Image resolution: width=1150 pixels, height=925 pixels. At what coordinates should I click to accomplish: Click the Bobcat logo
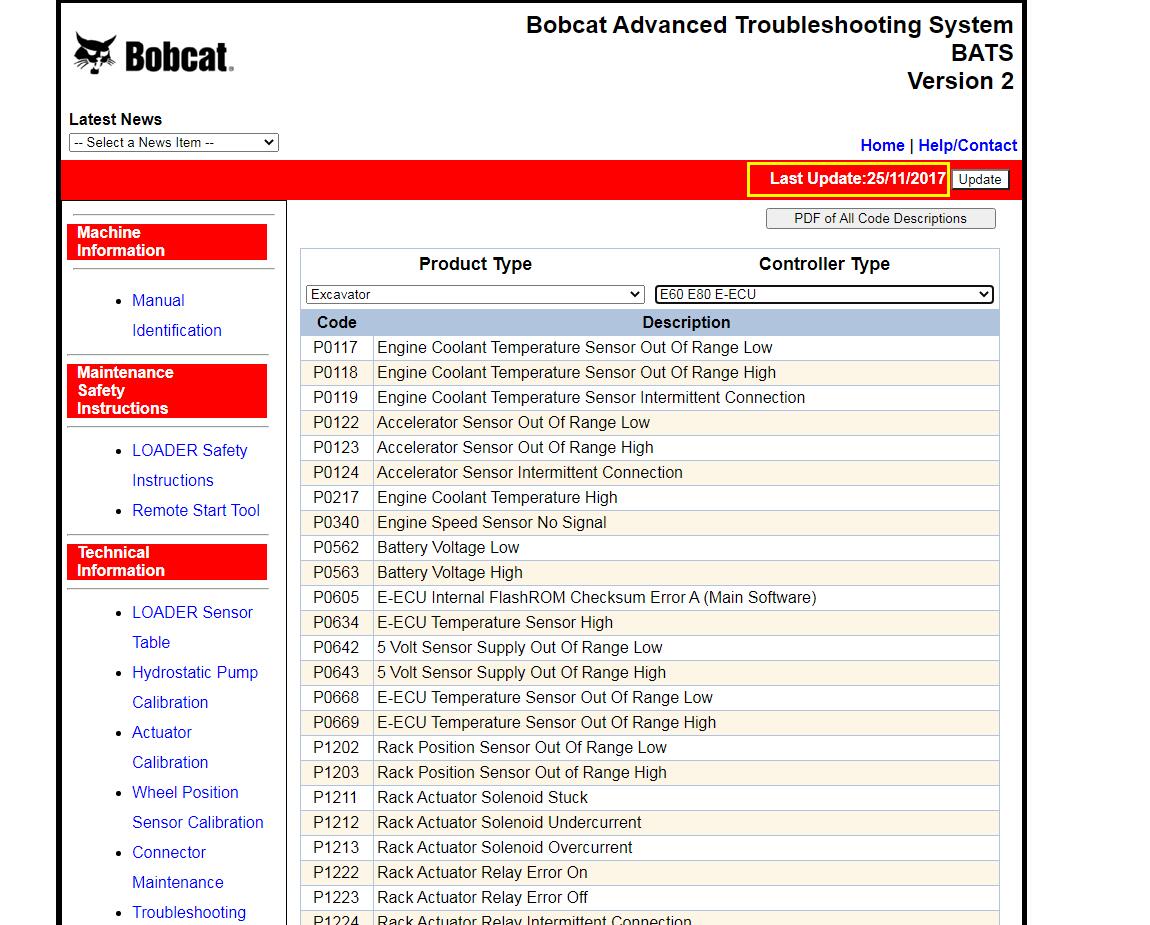153,54
